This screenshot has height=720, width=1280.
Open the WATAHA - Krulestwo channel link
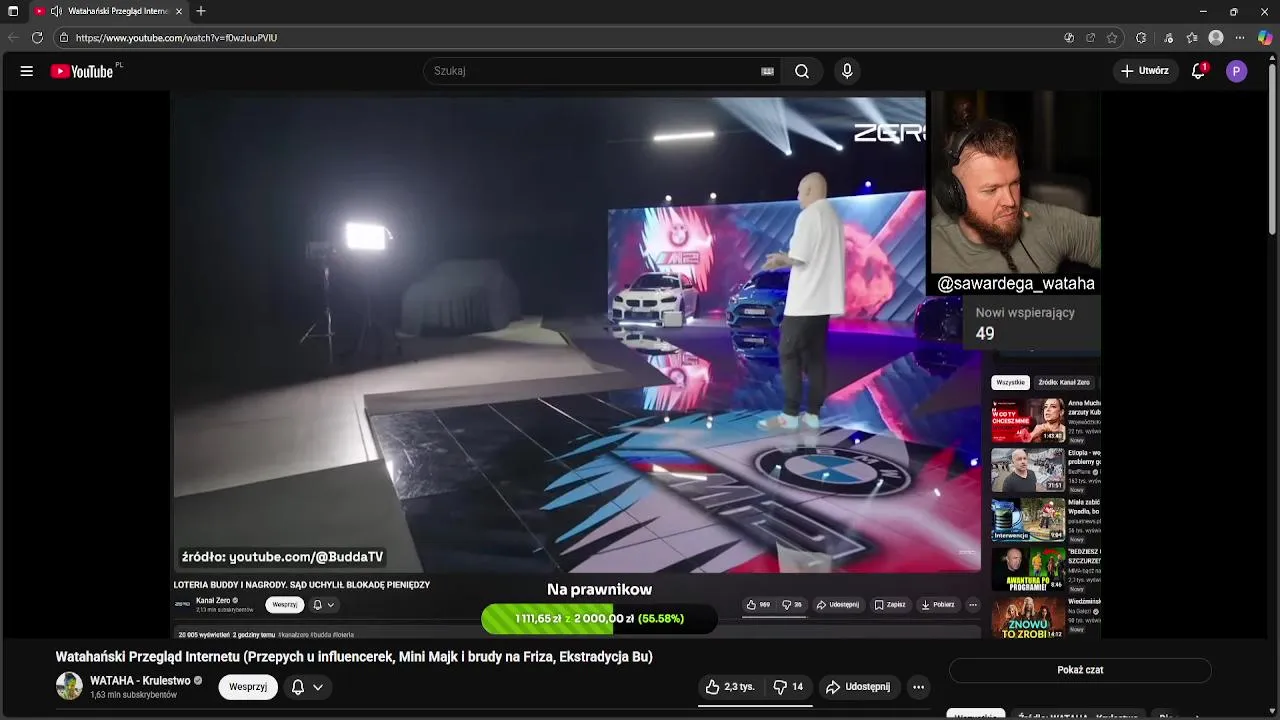tap(140, 681)
